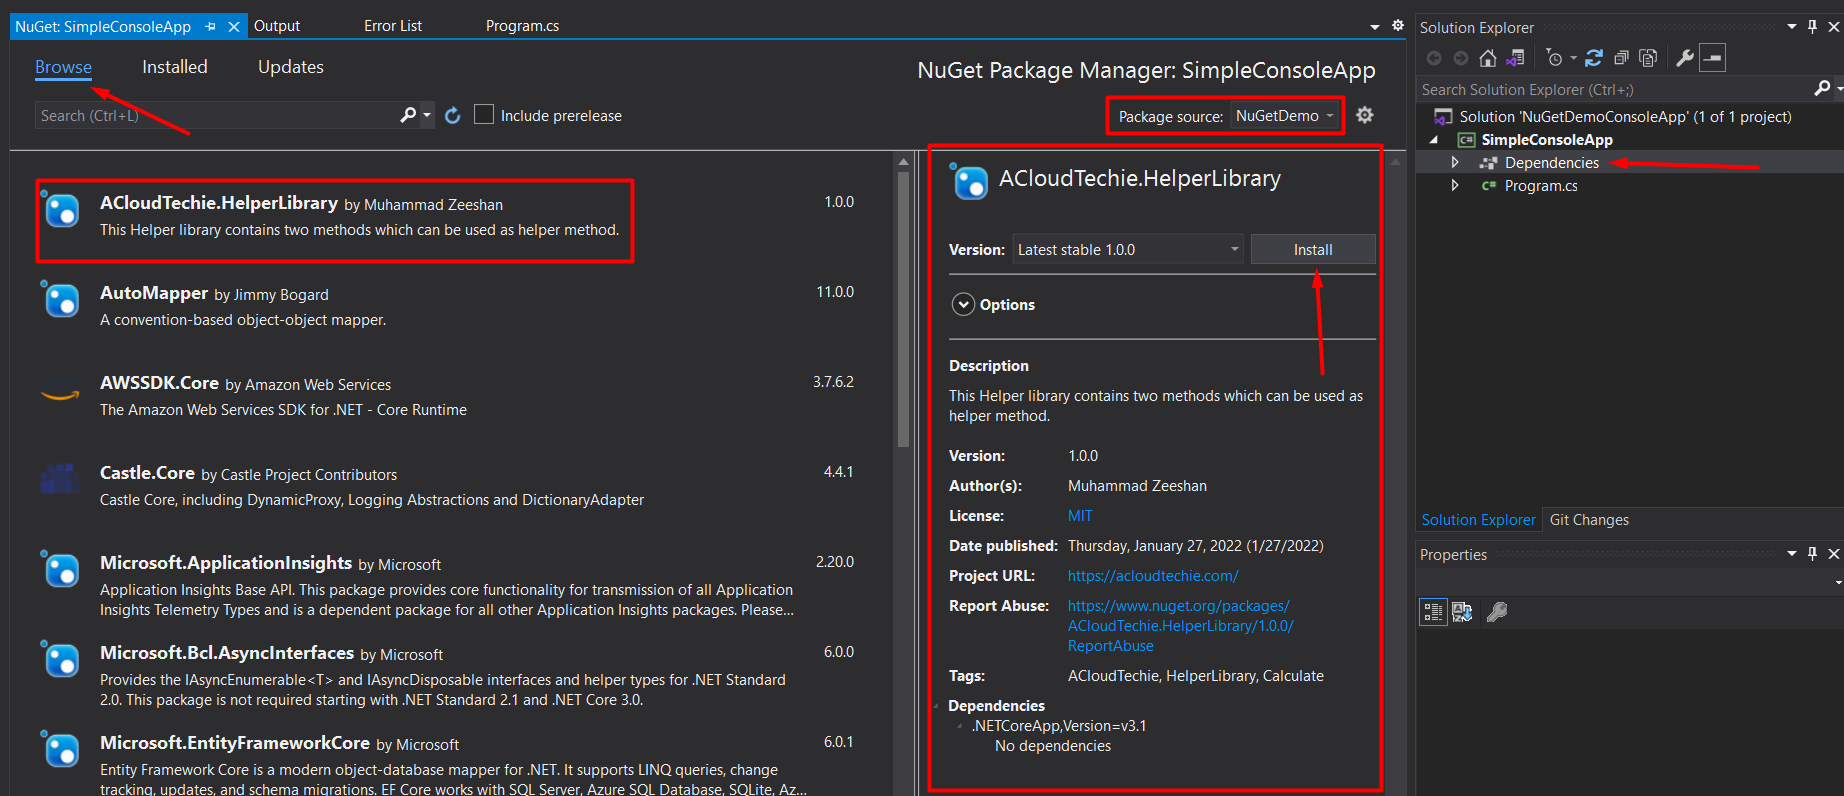Open the Package source dropdown
Viewport: 1844px width, 796px height.
(x=1284, y=116)
